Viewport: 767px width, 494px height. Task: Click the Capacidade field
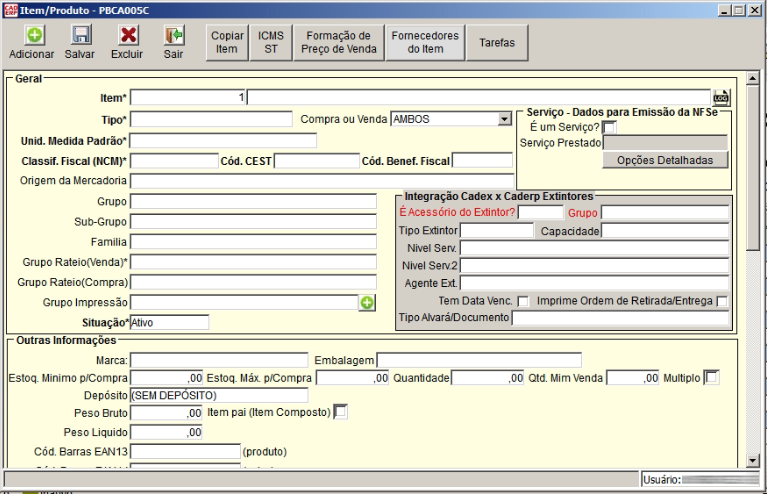pyautogui.click(x=665, y=230)
